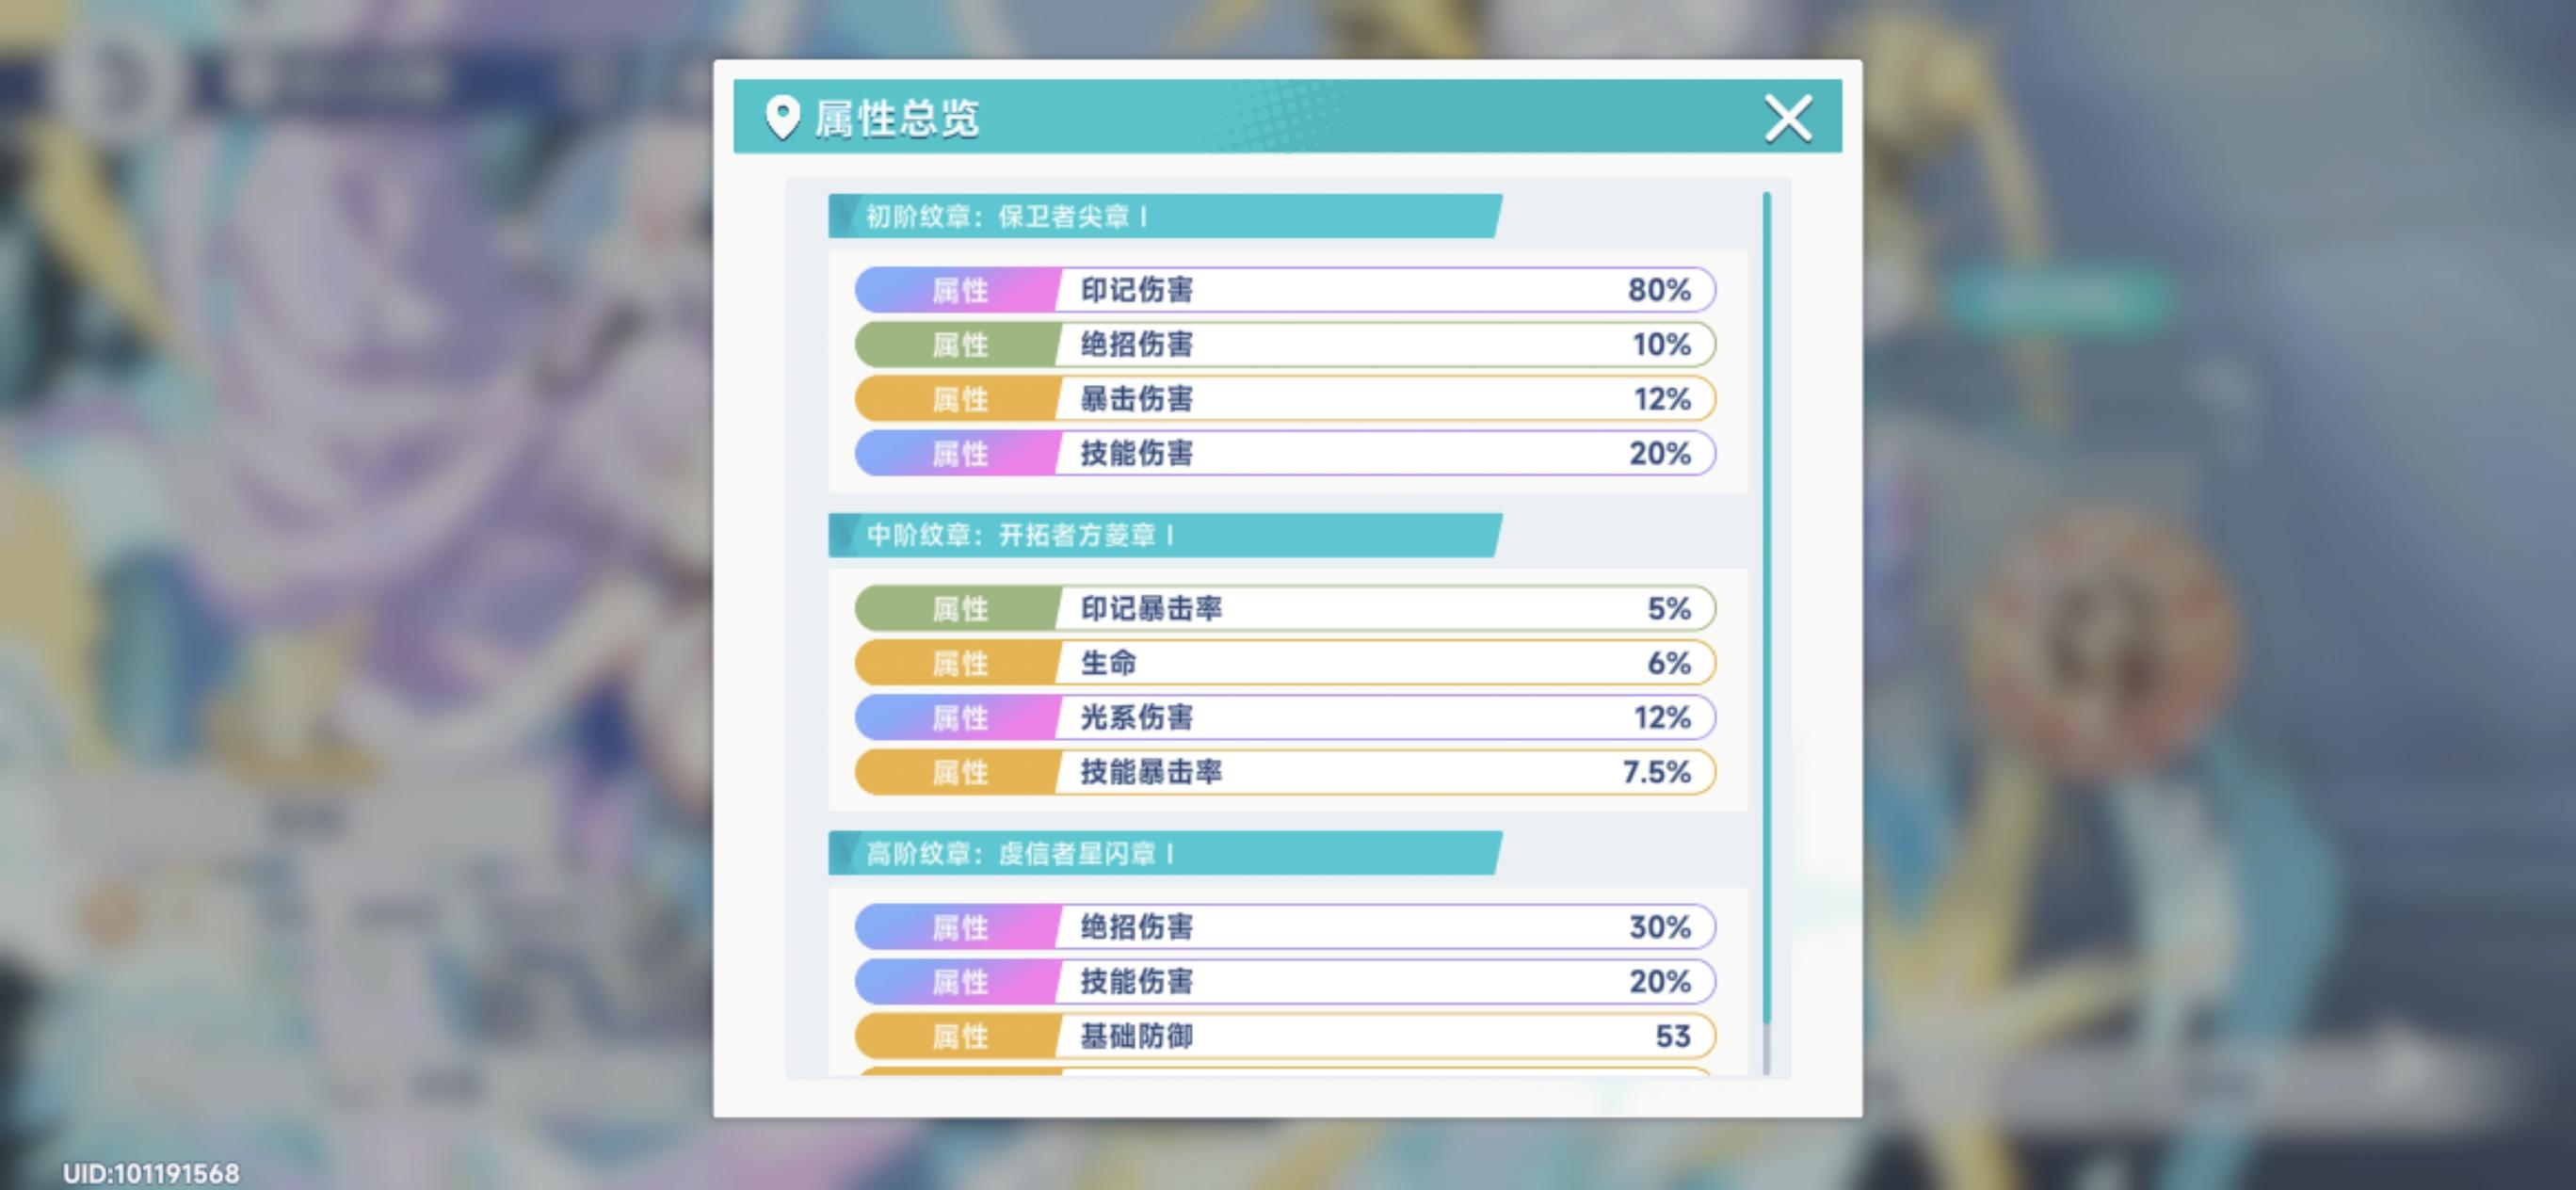Select the 技能暴击率 7.5% row
This screenshot has width=2576, height=1190.
coord(1284,772)
